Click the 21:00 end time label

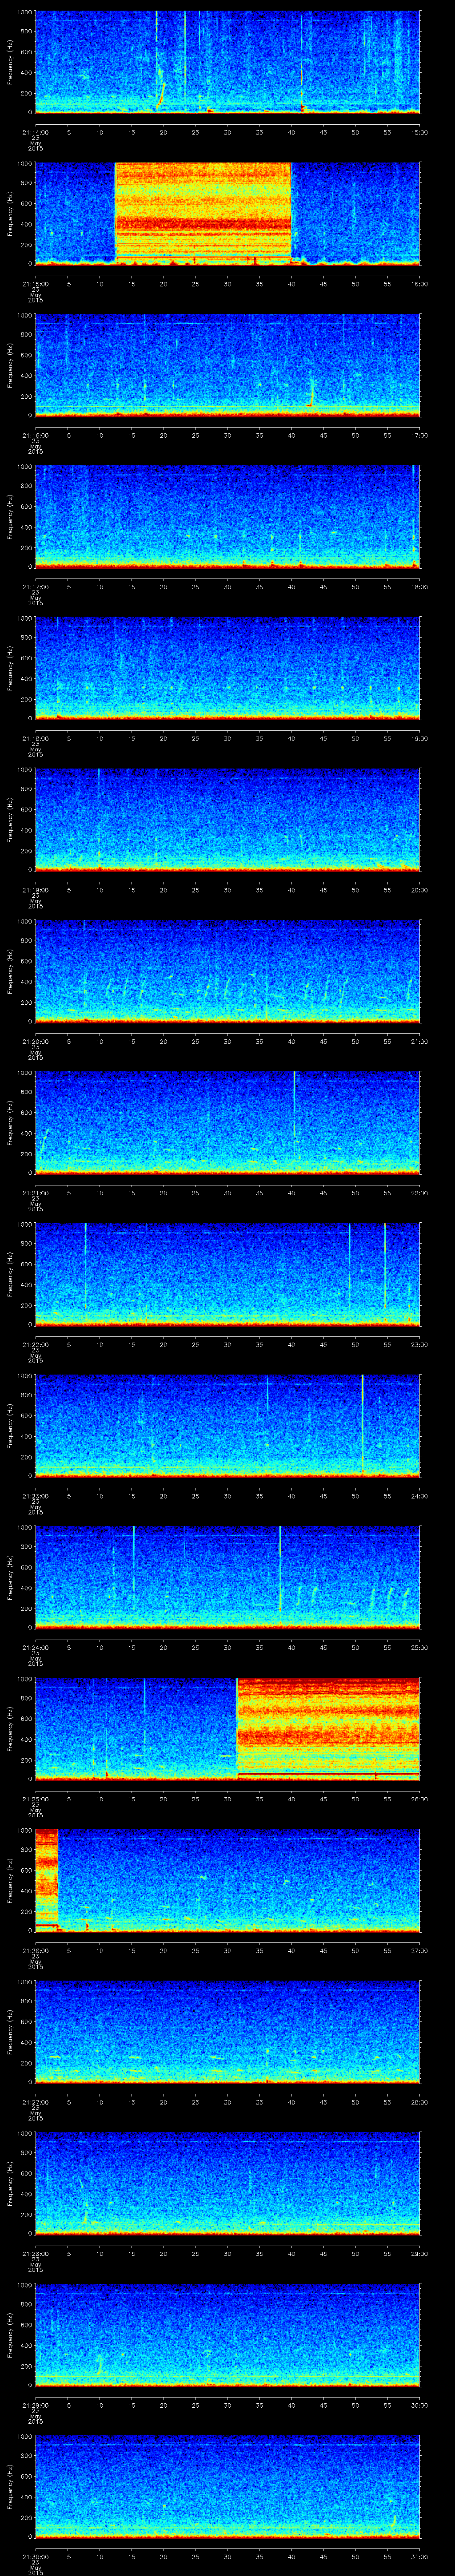pyautogui.click(x=419, y=1042)
